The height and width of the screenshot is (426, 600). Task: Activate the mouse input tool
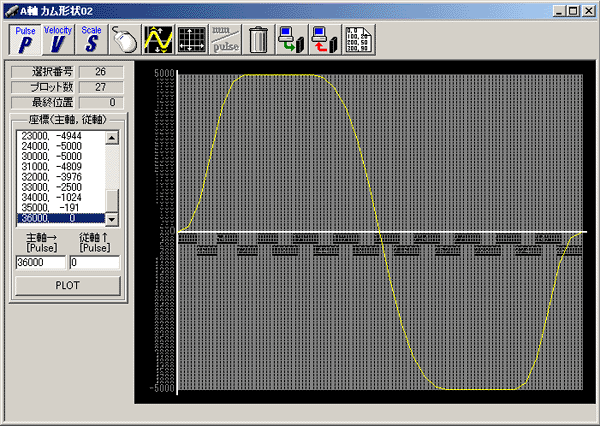click(x=124, y=39)
